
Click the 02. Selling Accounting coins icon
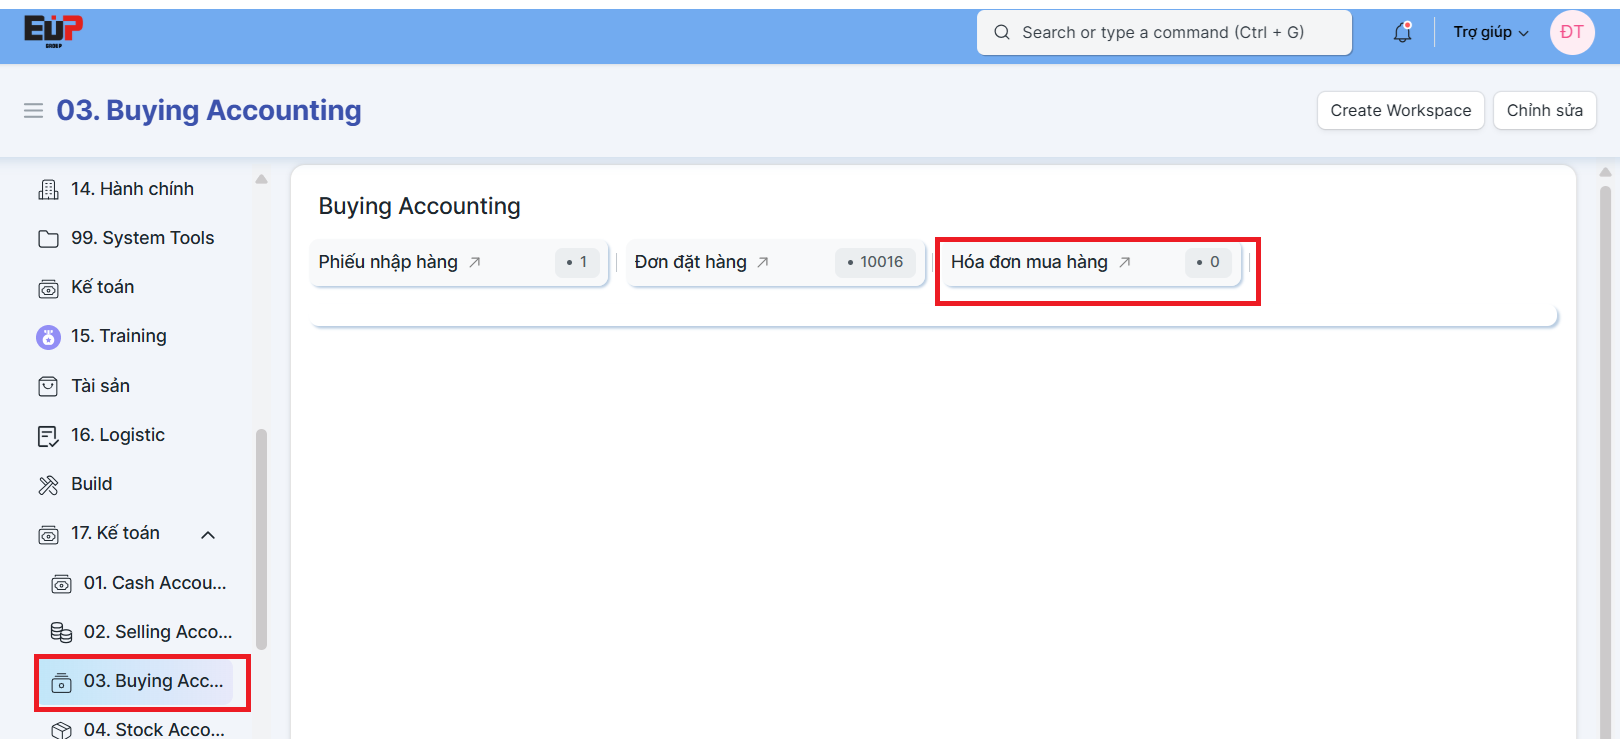click(61, 632)
